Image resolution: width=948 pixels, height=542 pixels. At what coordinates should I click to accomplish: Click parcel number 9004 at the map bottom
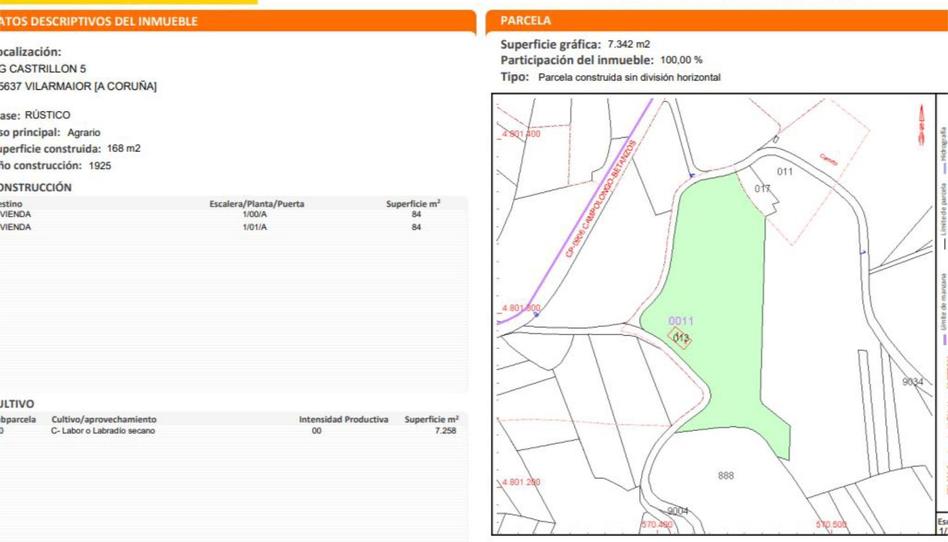(x=678, y=511)
